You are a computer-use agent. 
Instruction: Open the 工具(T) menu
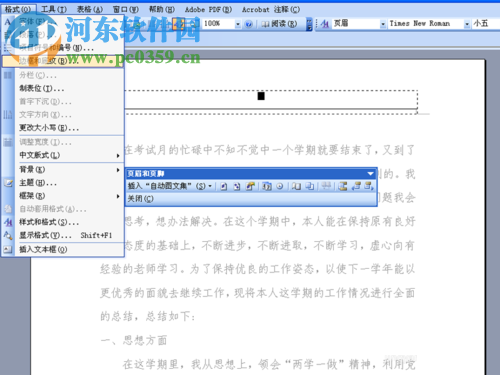54,10
